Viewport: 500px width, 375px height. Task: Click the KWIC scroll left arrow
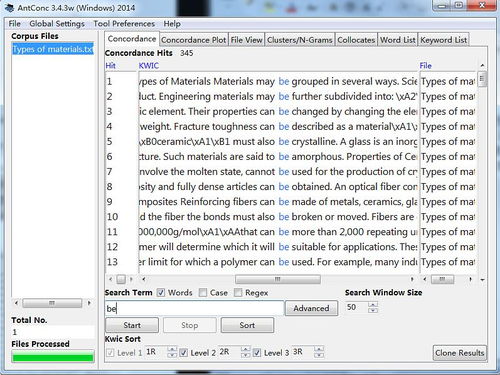[x=143, y=279]
